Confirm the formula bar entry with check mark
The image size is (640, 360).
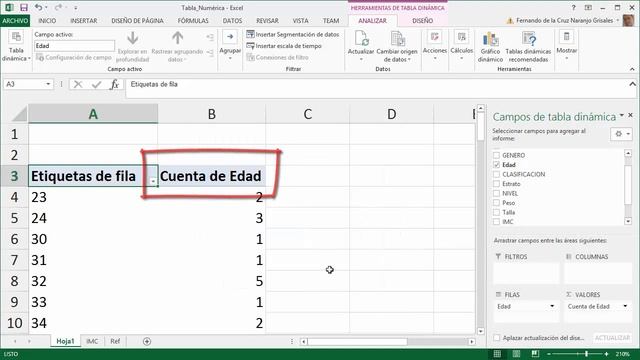coord(96,84)
